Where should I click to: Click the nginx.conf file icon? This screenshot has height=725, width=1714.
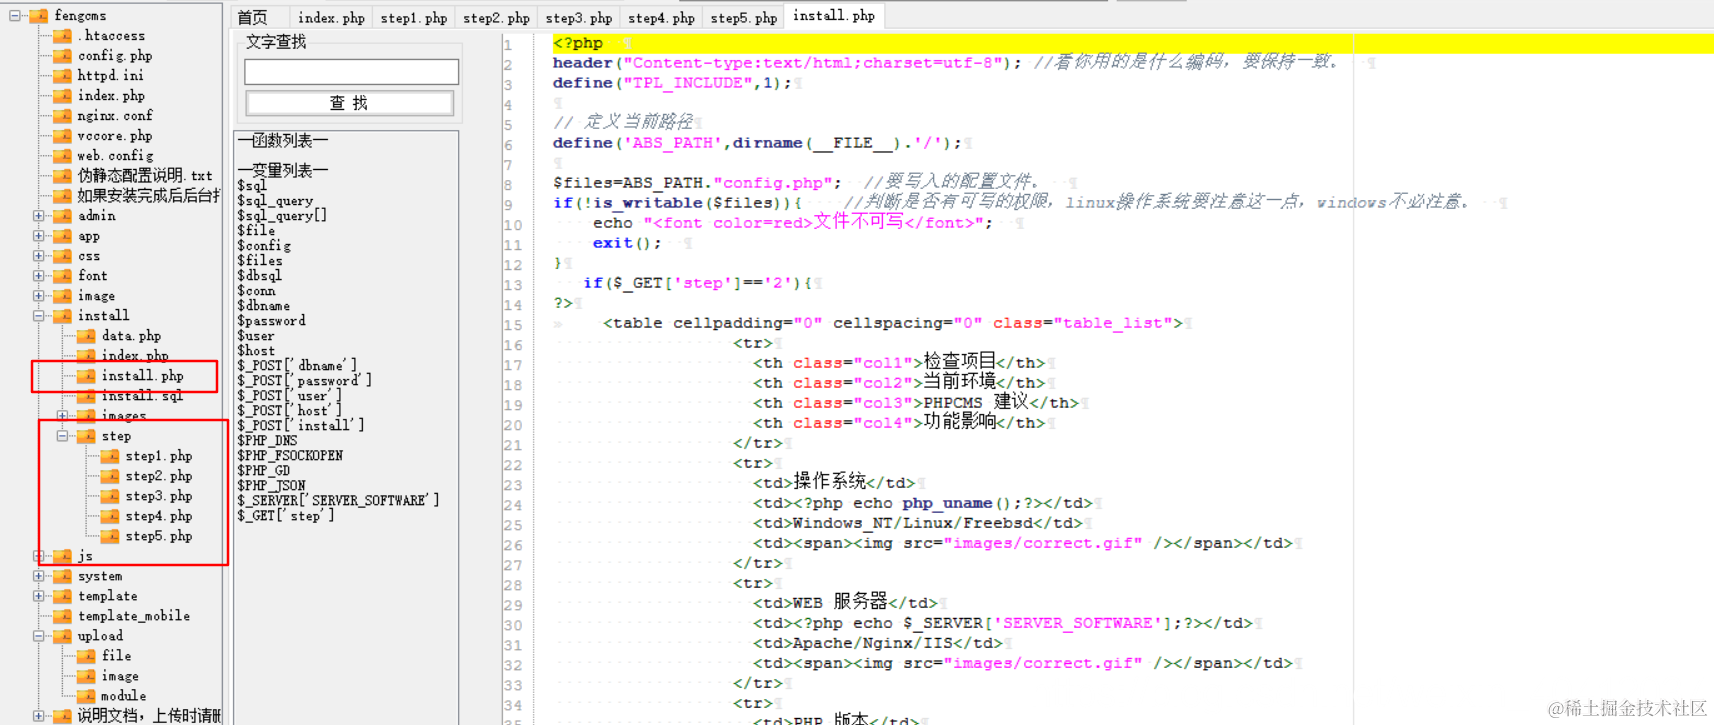pyautogui.click(x=63, y=116)
